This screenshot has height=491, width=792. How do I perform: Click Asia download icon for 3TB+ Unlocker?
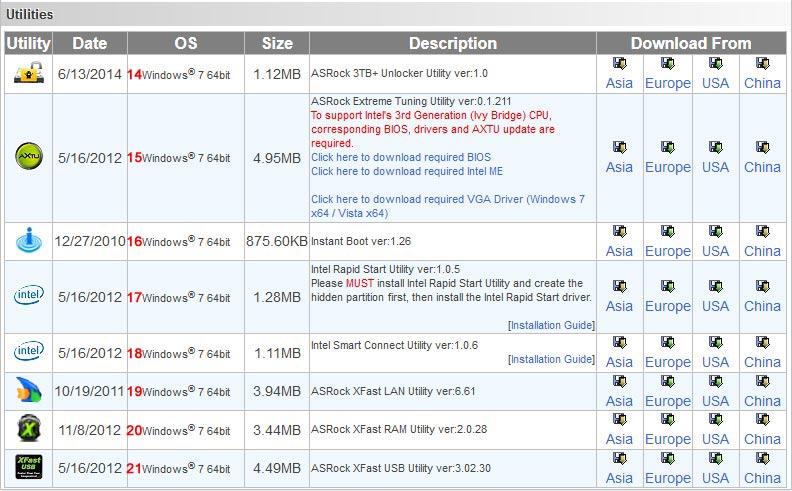(x=619, y=64)
